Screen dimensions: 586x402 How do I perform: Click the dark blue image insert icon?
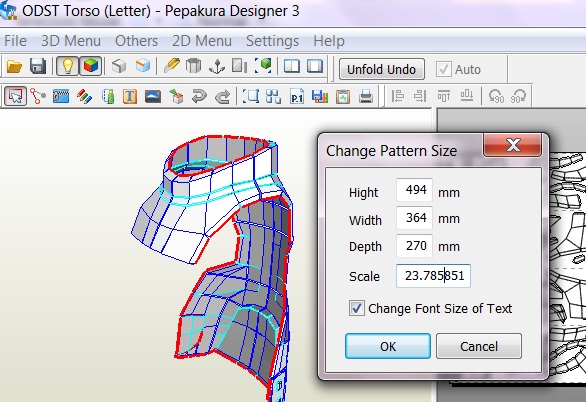click(x=153, y=96)
